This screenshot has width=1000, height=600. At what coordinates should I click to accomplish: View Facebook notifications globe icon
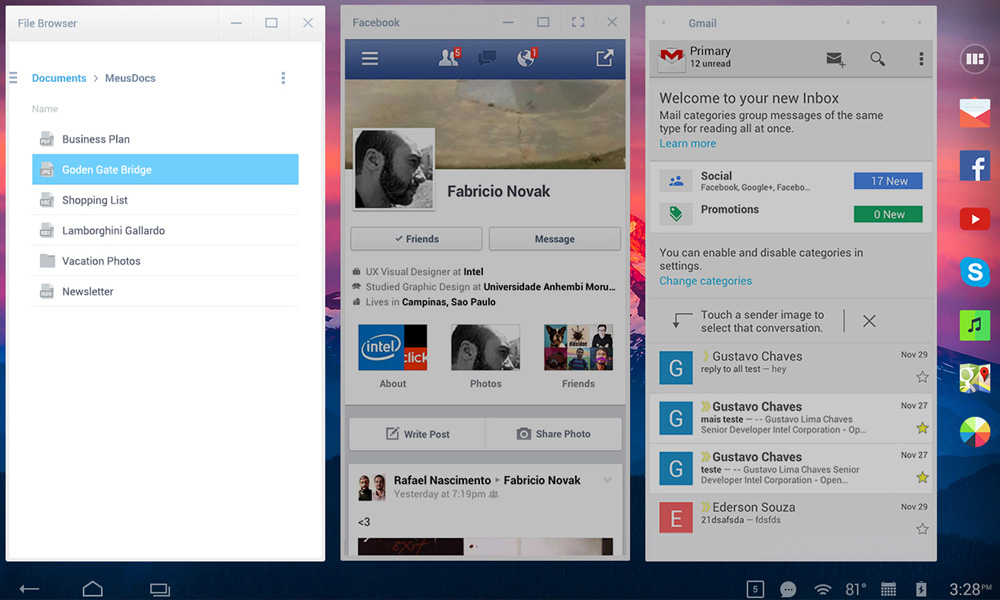coord(524,58)
